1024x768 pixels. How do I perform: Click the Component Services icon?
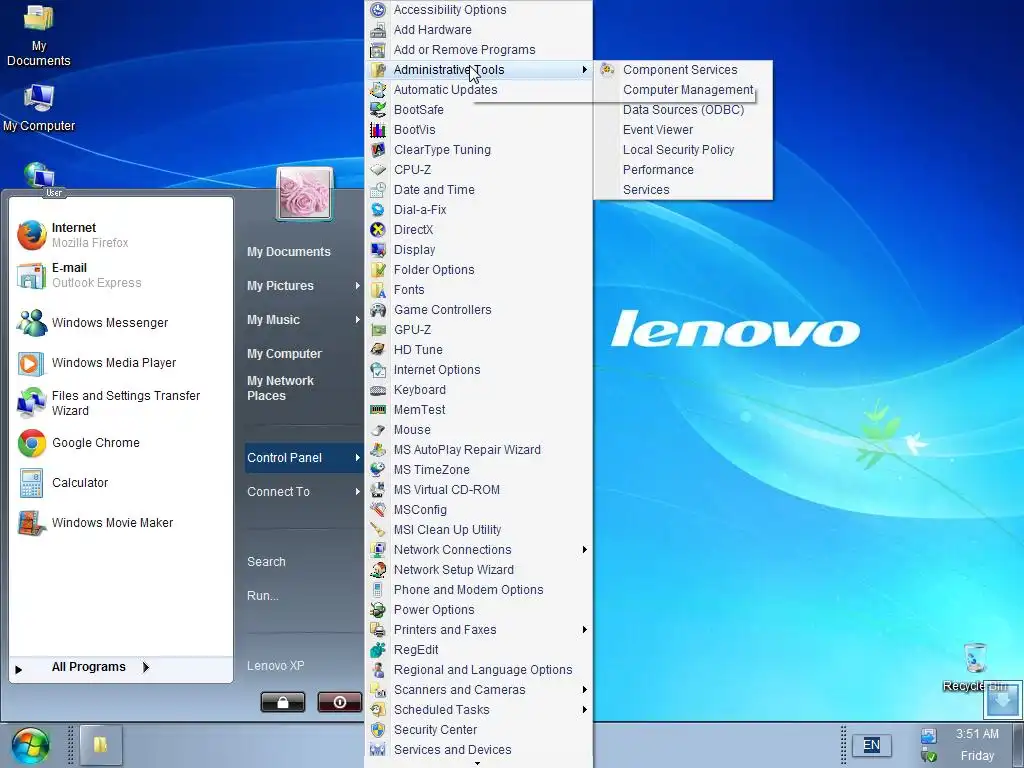(x=607, y=69)
